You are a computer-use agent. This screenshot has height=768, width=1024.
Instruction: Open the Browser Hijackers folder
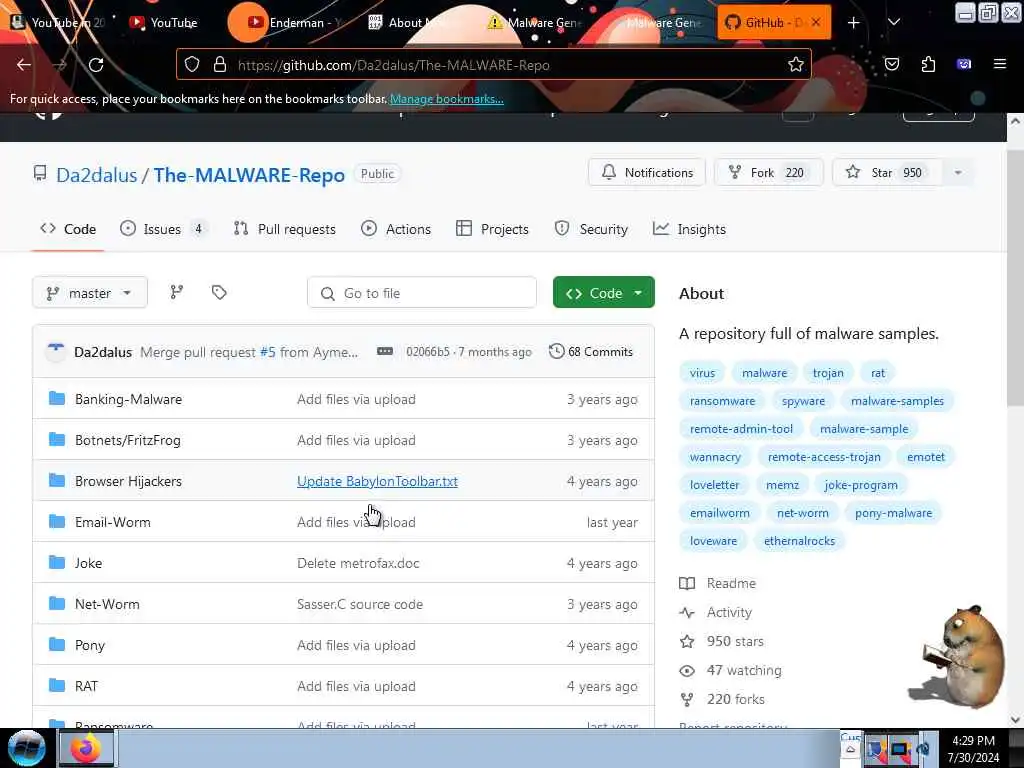click(128, 481)
